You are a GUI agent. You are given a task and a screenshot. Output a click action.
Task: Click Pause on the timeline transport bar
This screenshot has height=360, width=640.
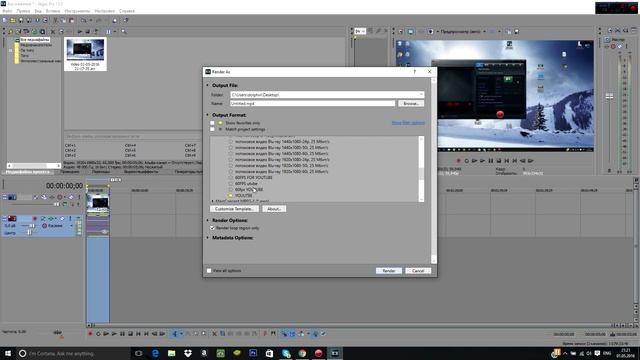tap(122, 334)
